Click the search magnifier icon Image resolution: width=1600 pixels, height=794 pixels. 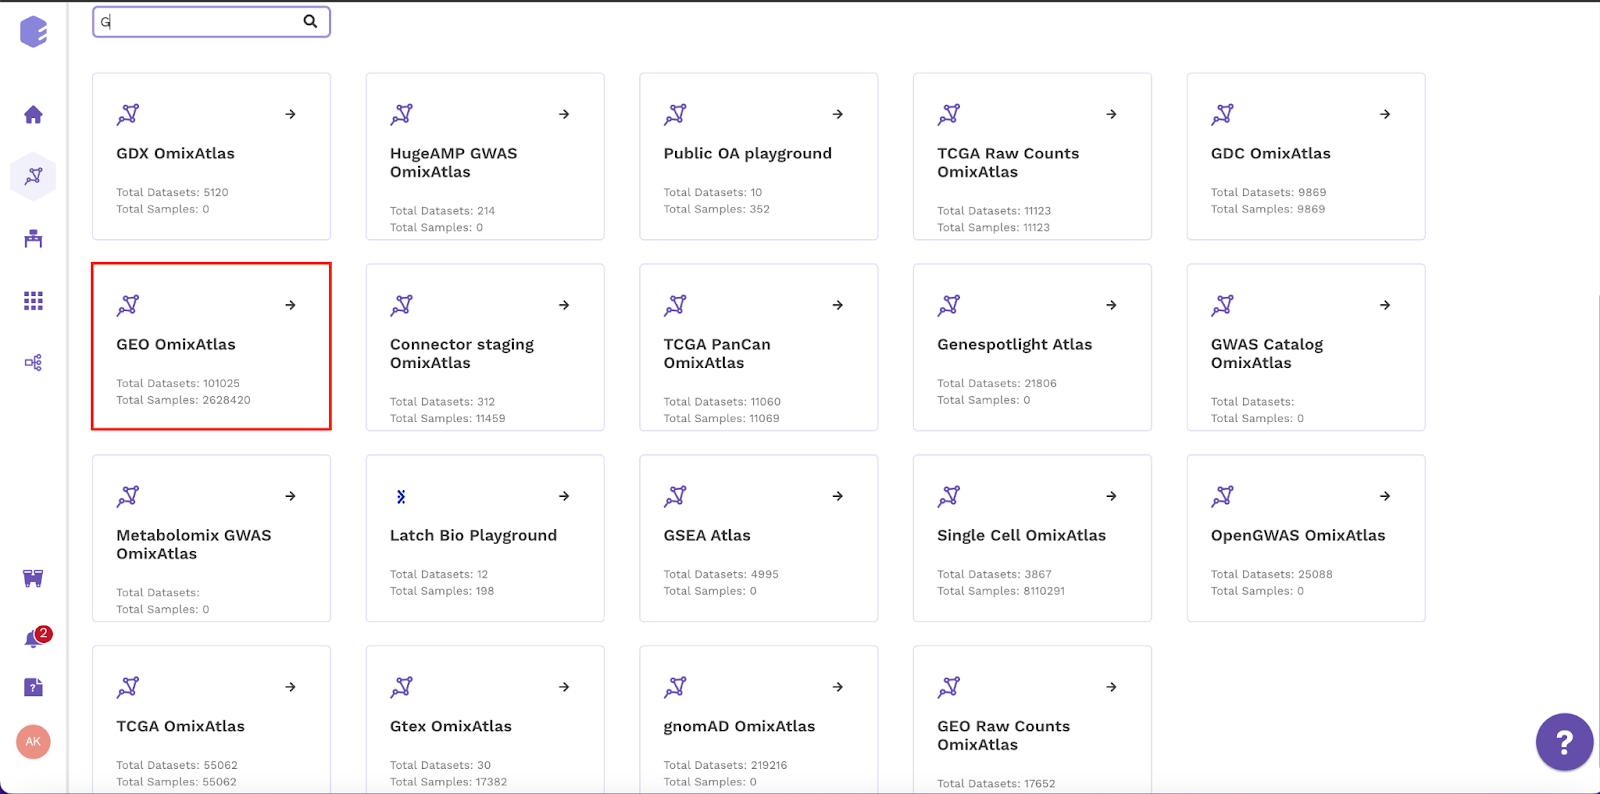point(310,21)
